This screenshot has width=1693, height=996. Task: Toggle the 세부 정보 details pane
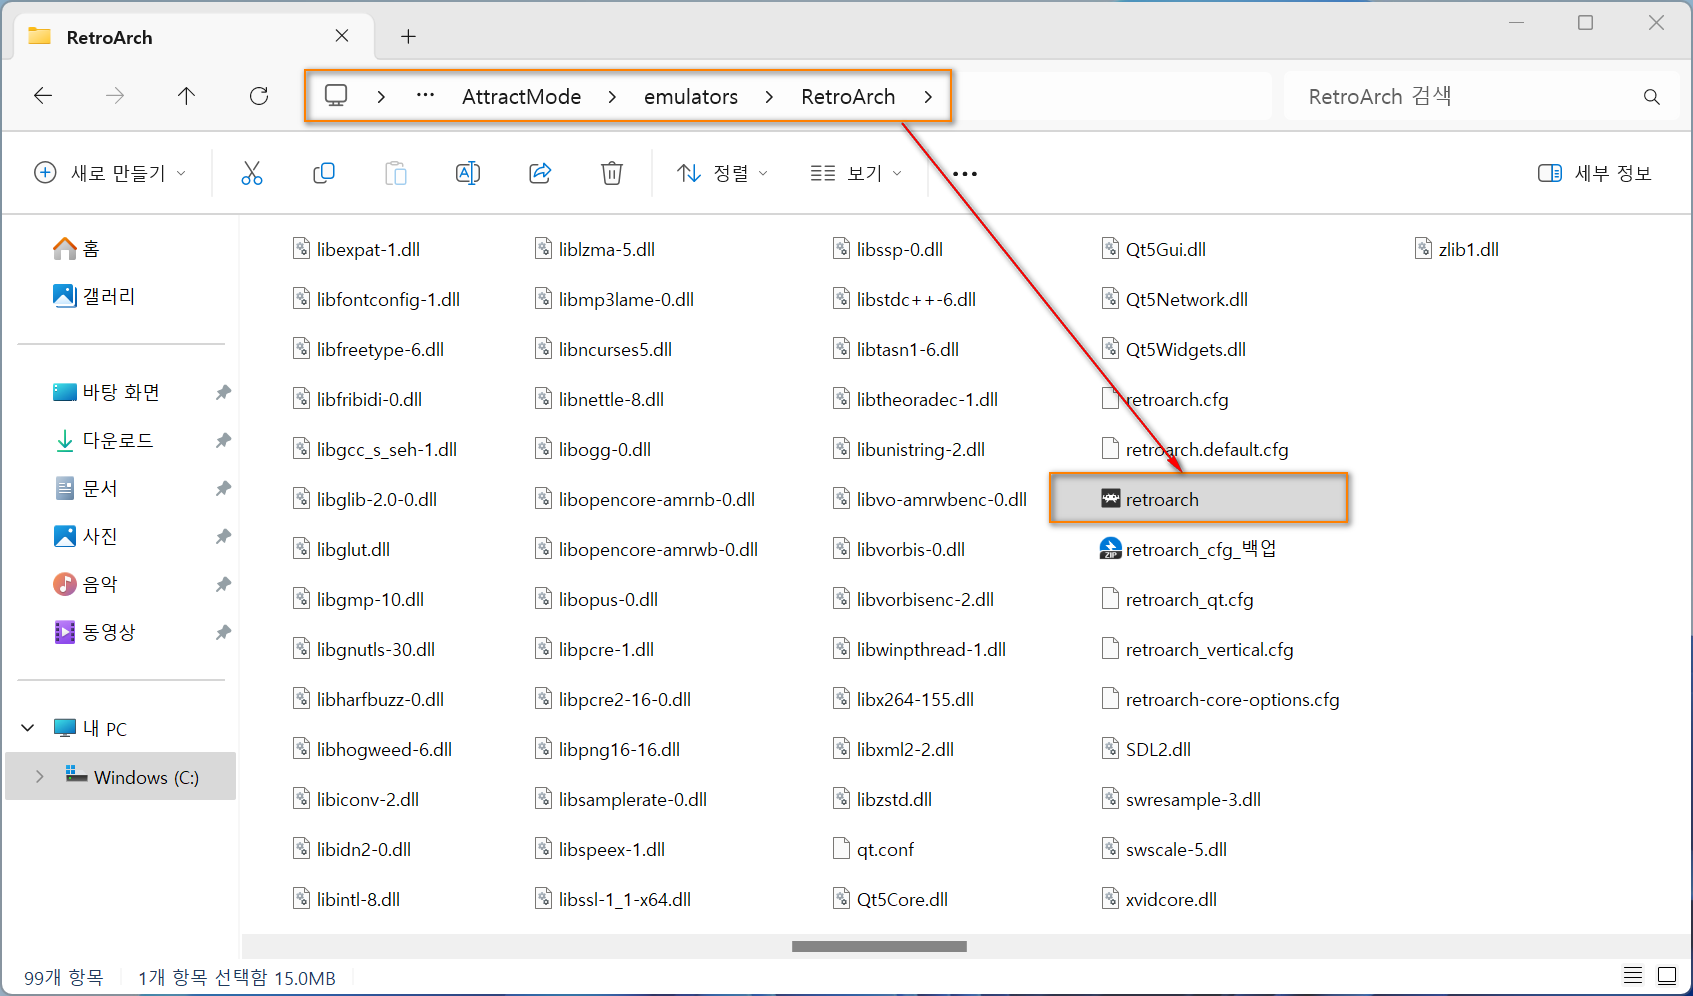1594,173
